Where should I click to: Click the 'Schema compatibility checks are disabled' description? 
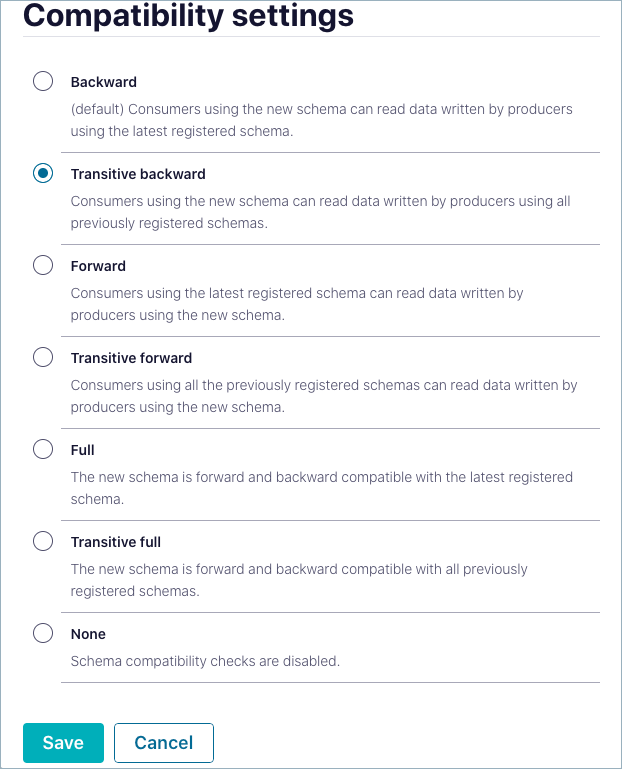(x=205, y=661)
